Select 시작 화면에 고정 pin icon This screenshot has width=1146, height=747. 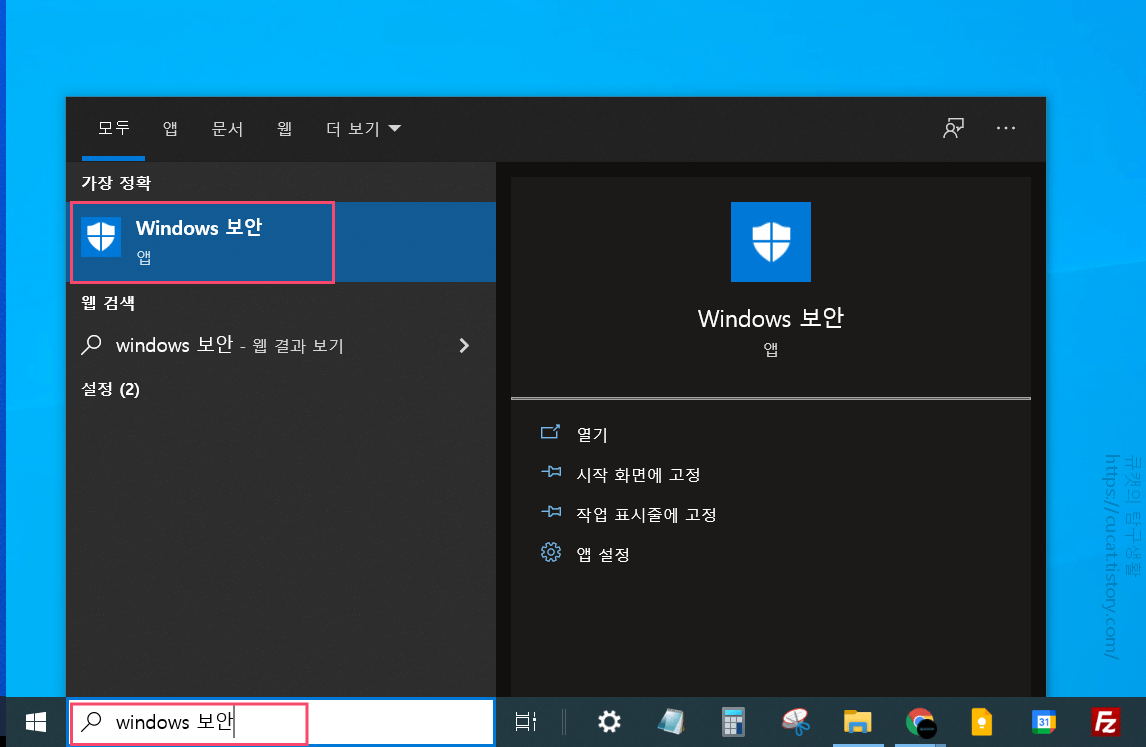click(x=551, y=473)
